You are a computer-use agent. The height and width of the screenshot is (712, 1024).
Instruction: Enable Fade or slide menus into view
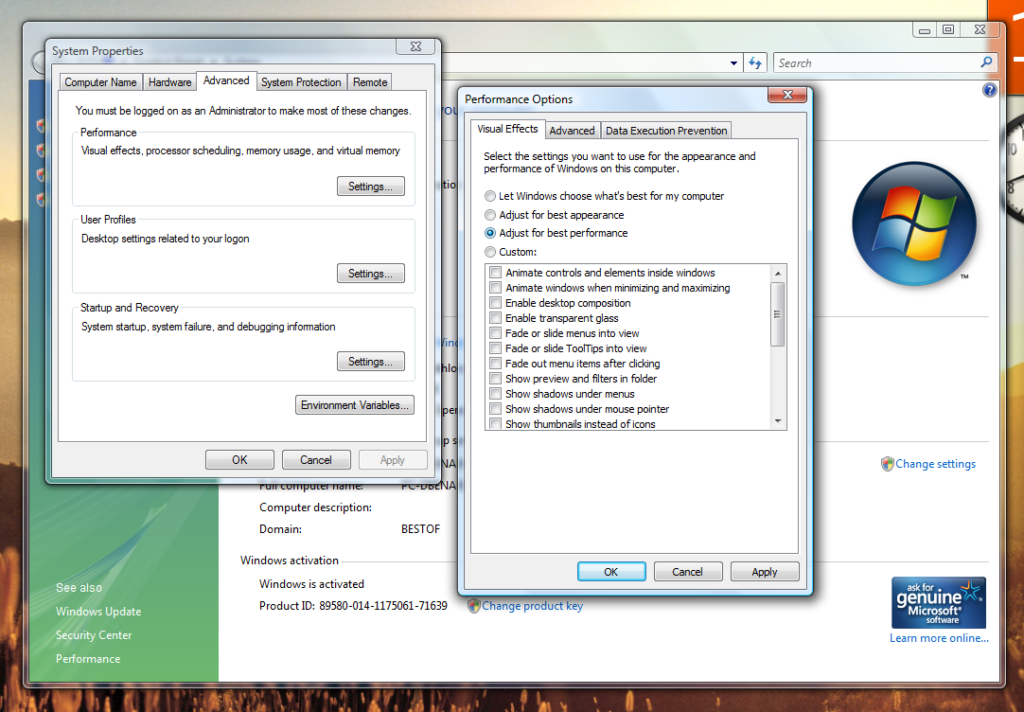[x=496, y=333]
